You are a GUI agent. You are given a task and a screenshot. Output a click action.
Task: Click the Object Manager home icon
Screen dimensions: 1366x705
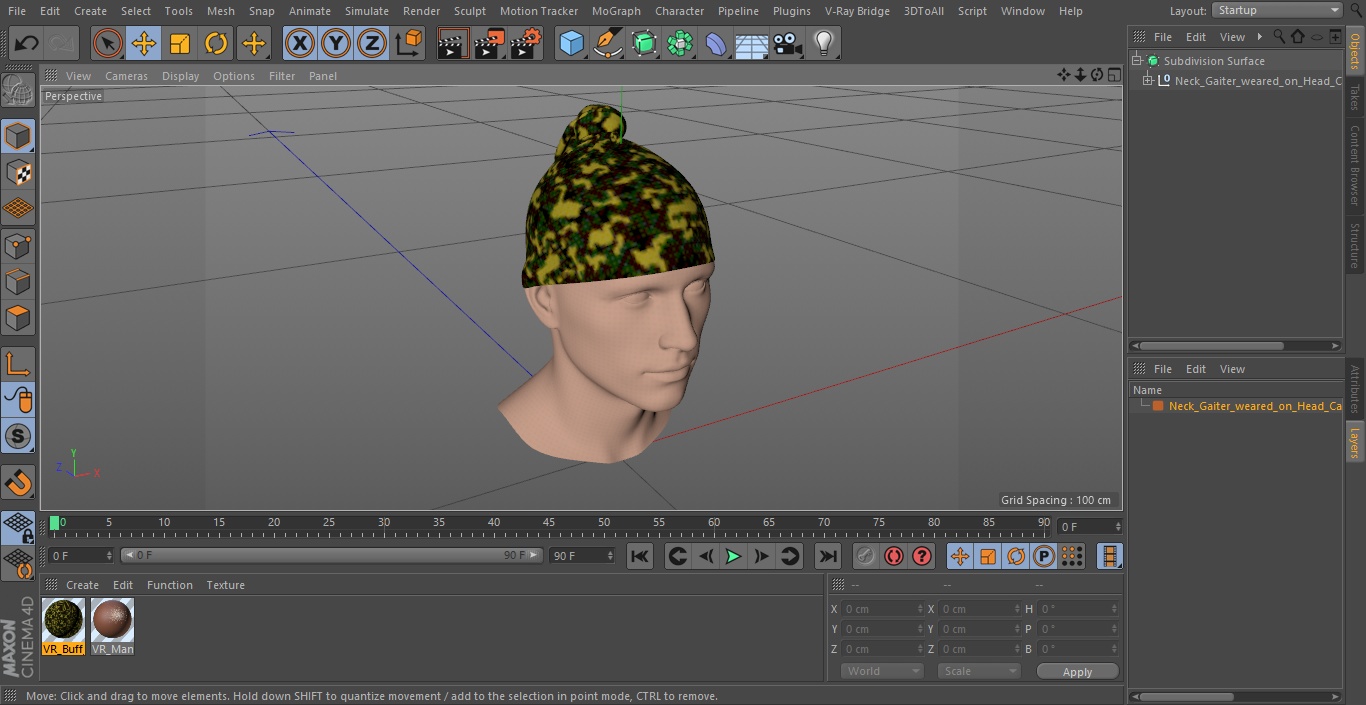pos(1298,37)
